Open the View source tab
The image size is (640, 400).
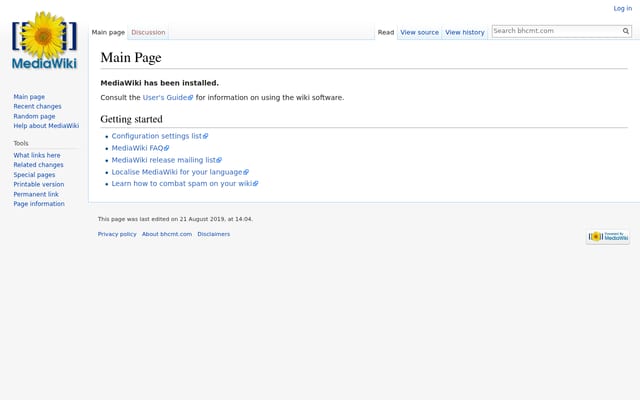(420, 32)
